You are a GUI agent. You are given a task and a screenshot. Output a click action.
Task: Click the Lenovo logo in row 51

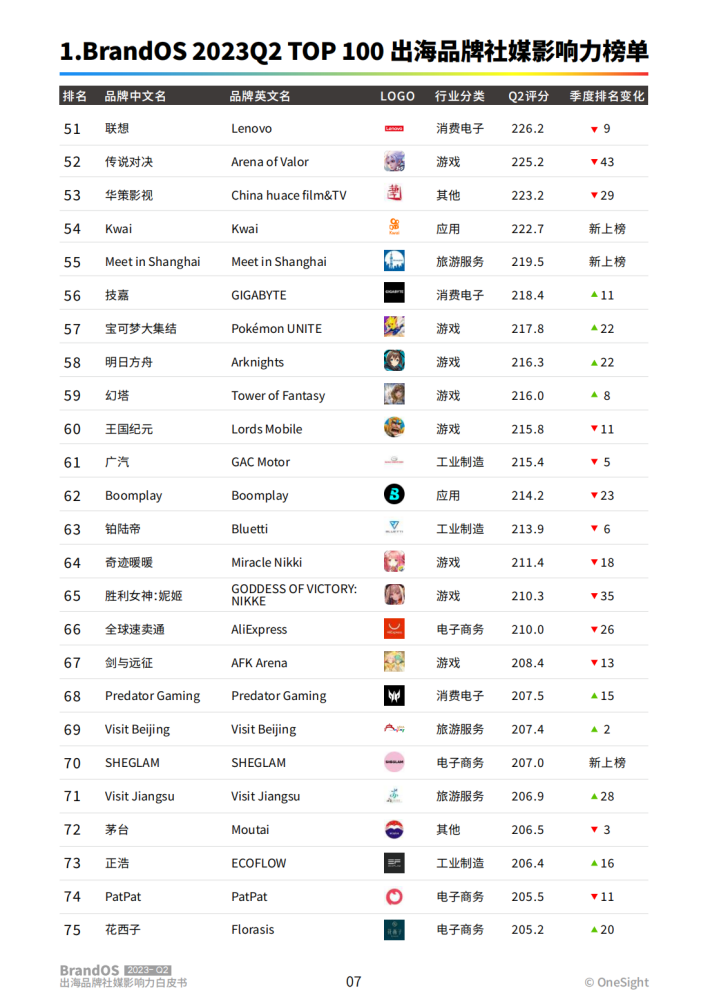click(x=394, y=129)
